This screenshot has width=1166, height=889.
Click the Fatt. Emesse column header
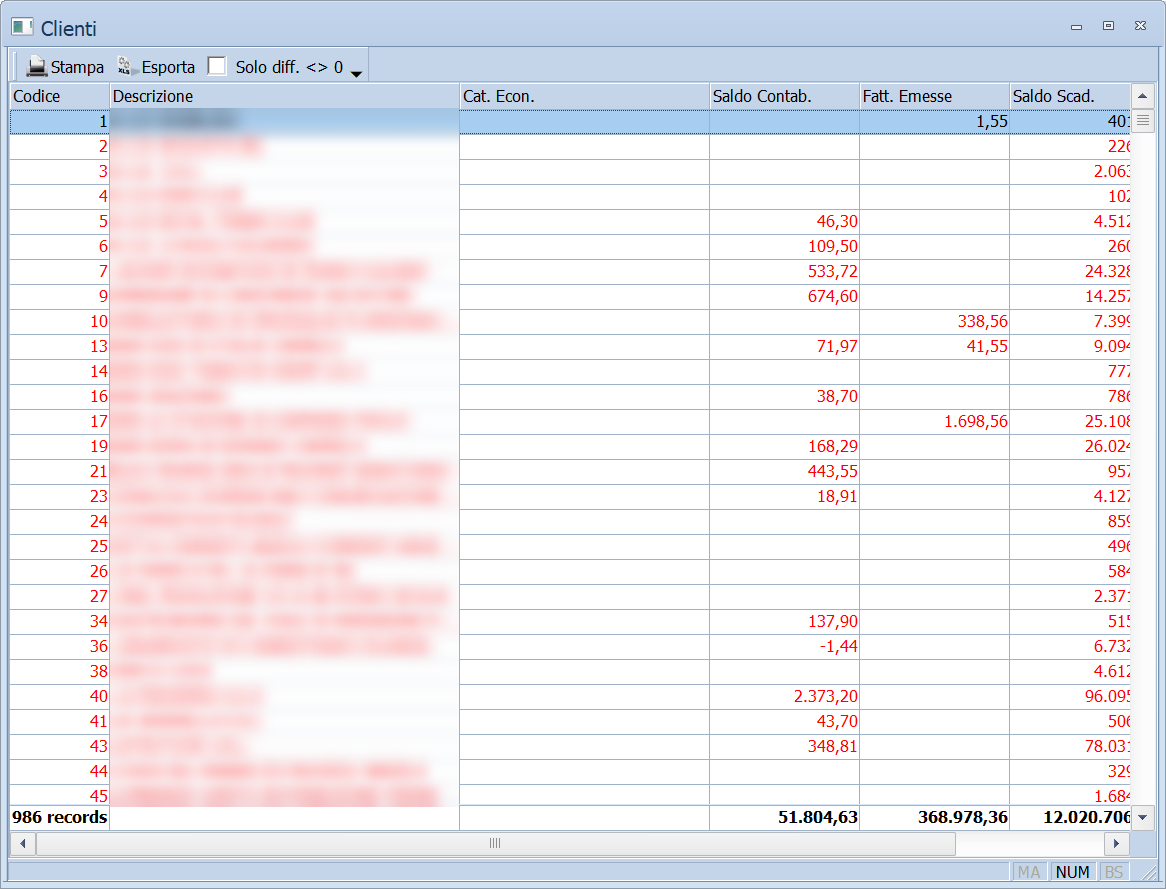point(935,96)
